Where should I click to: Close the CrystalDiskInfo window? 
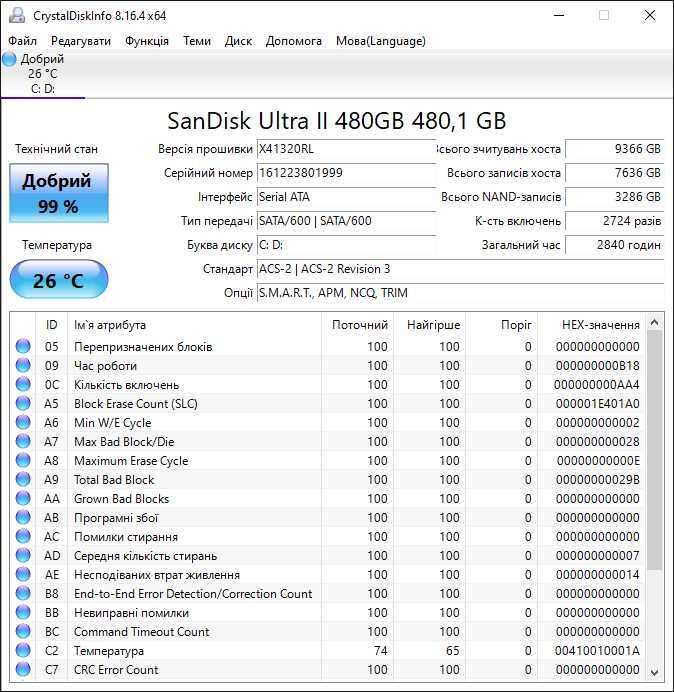650,15
